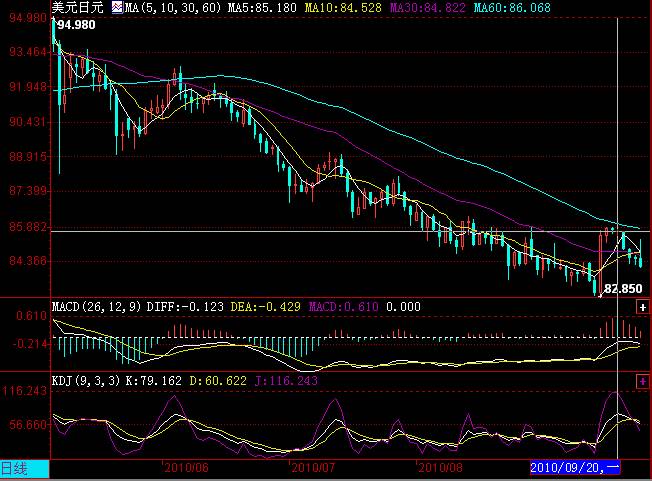Click the 2010/07 time axis label

(x=313, y=468)
